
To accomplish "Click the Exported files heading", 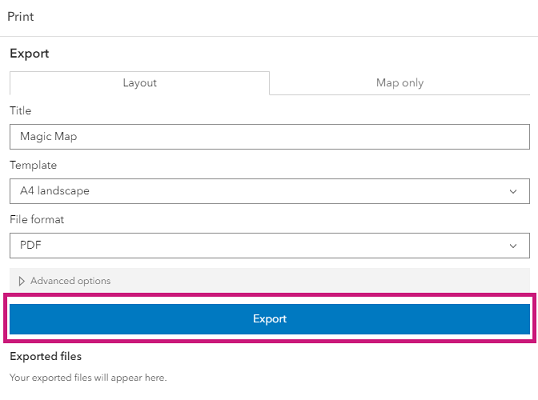I will click(46, 356).
